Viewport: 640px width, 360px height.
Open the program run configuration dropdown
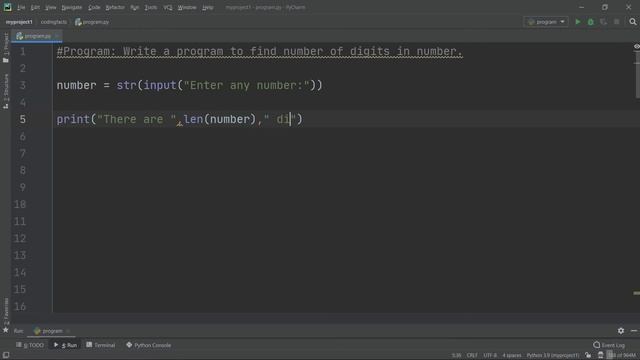click(x=546, y=22)
